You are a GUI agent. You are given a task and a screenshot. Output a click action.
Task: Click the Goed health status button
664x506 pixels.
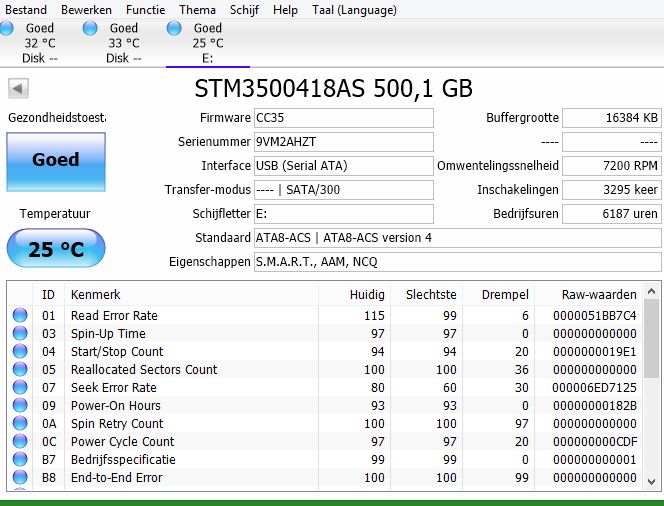(x=56, y=162)
